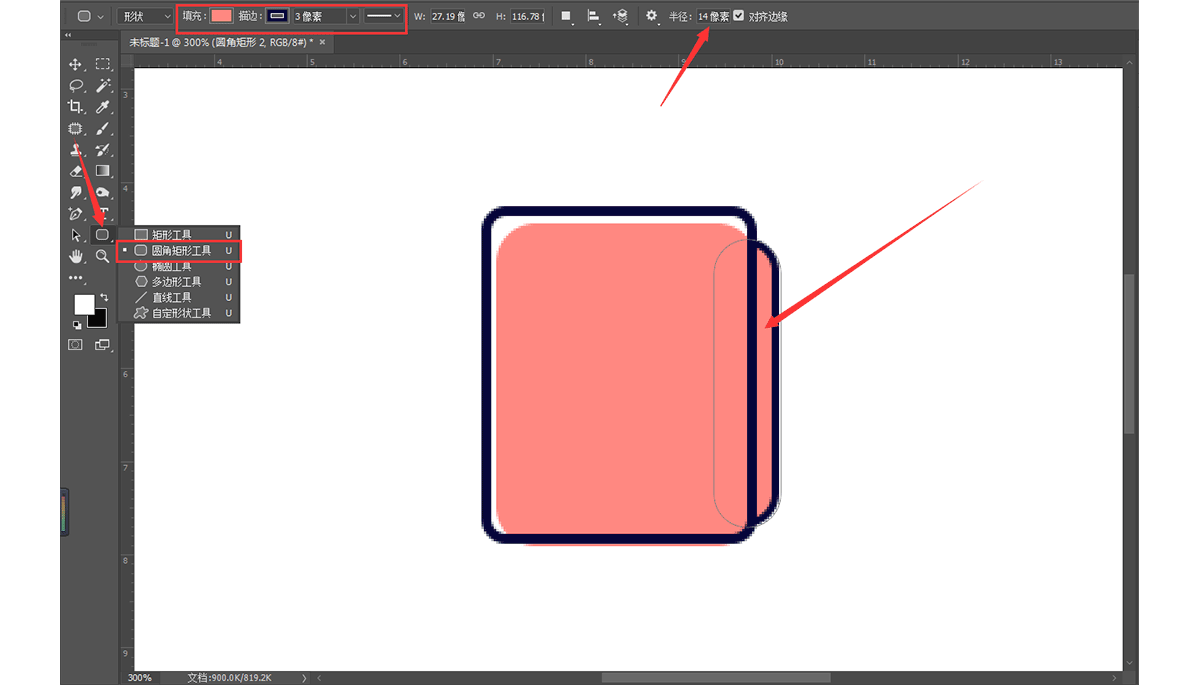1200x685 pixels.
Task: Select the Zoom magnifier tool
Action: (x=102, y=256)
